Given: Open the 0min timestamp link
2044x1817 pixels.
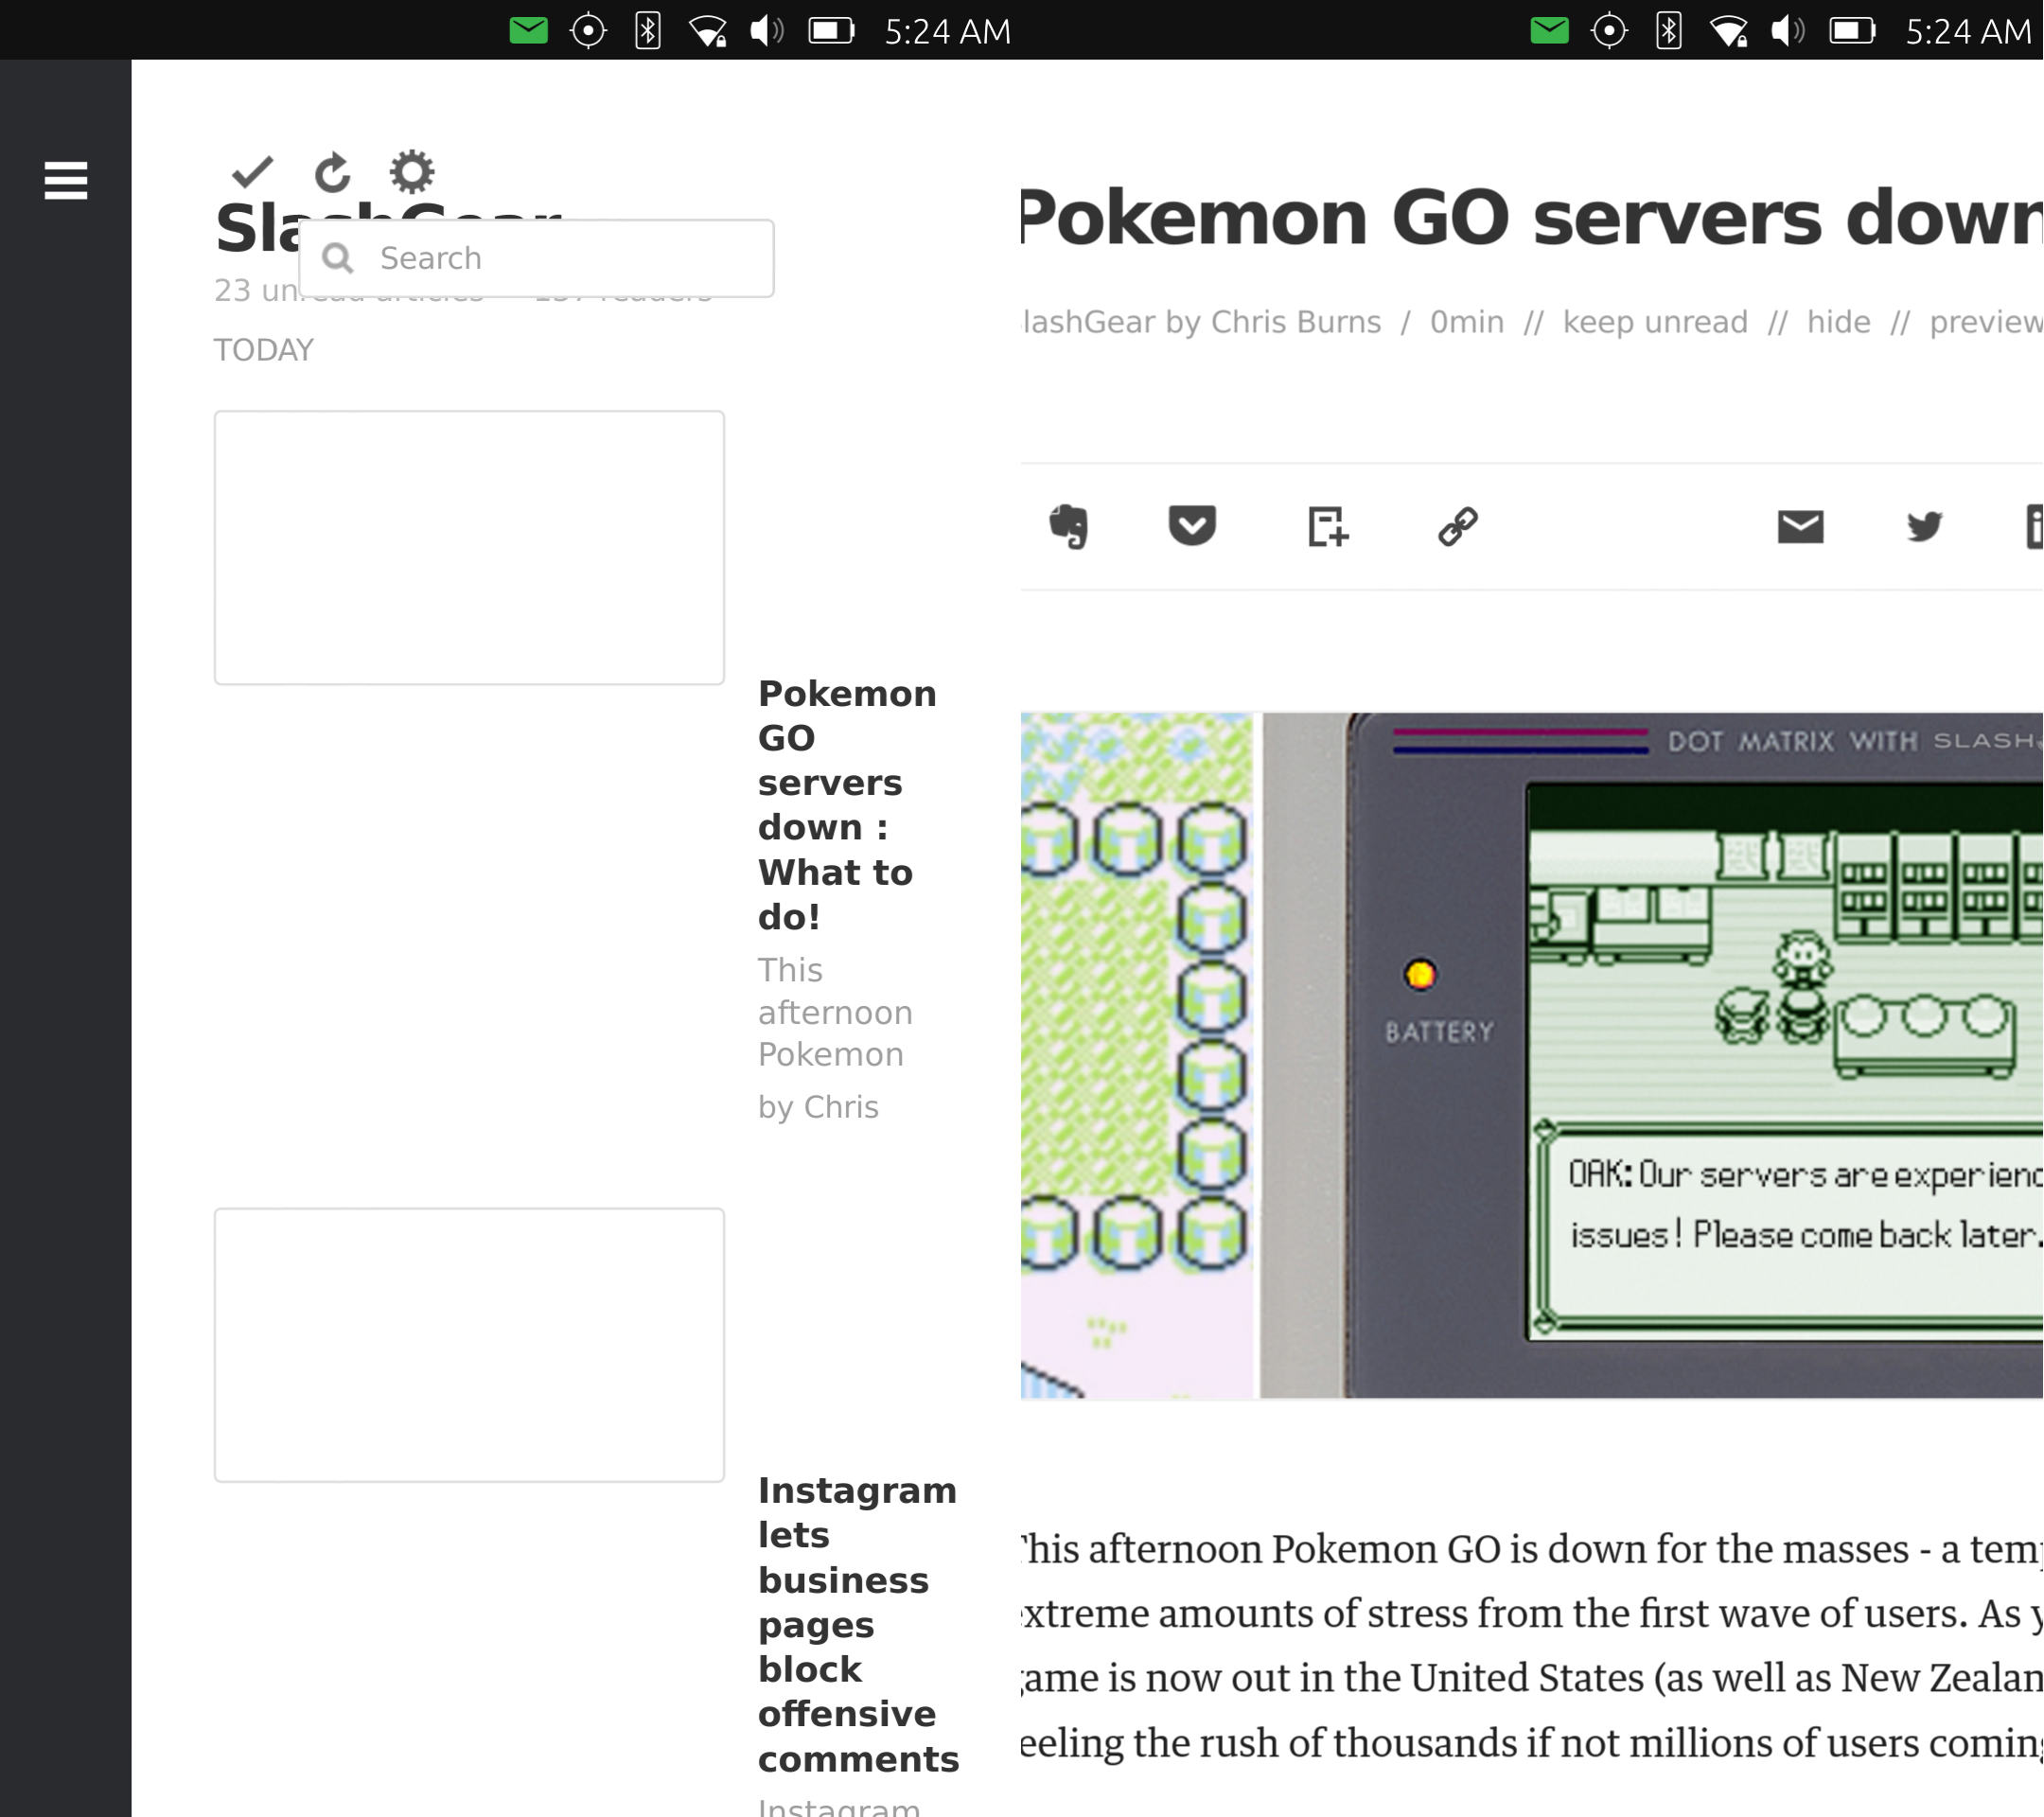Looking at the screenshot, I should coord(1467,322).
